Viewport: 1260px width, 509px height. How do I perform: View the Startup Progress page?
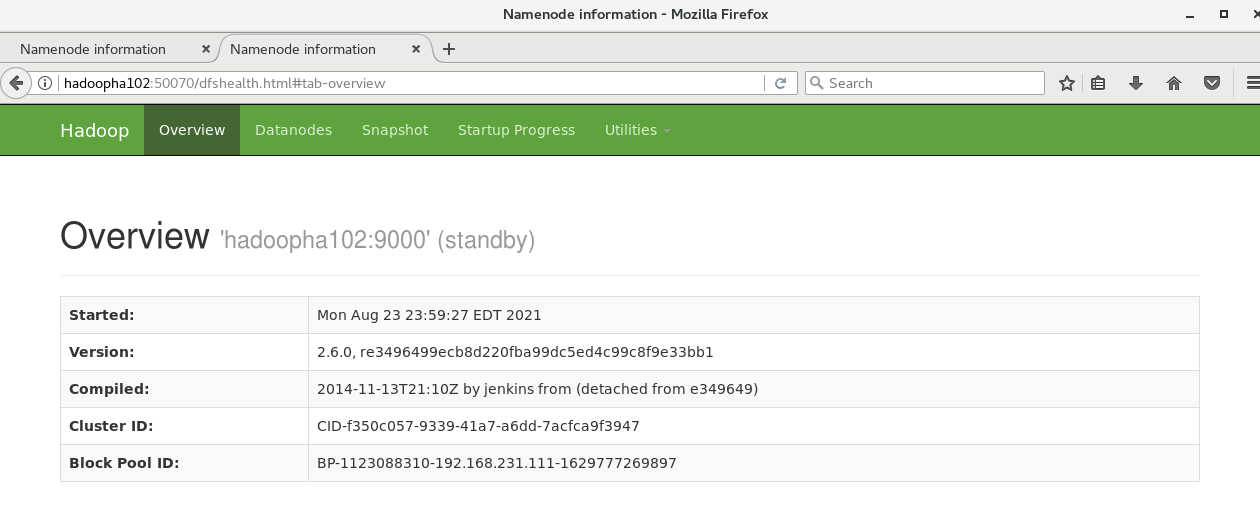pos(516,130)
